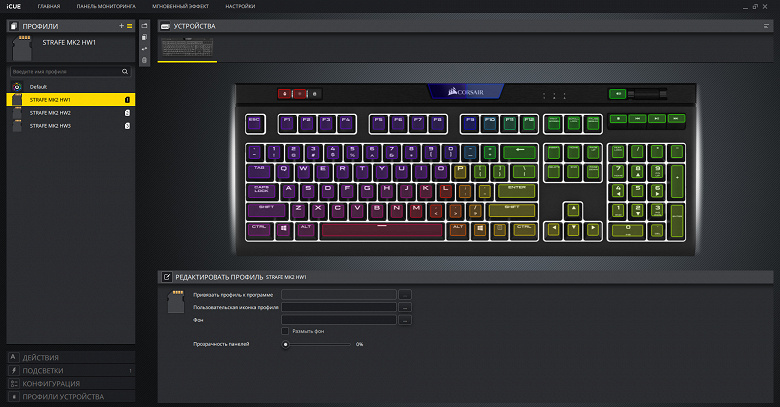Select the Default profile

pyautogui.click(x=71, y=87)
